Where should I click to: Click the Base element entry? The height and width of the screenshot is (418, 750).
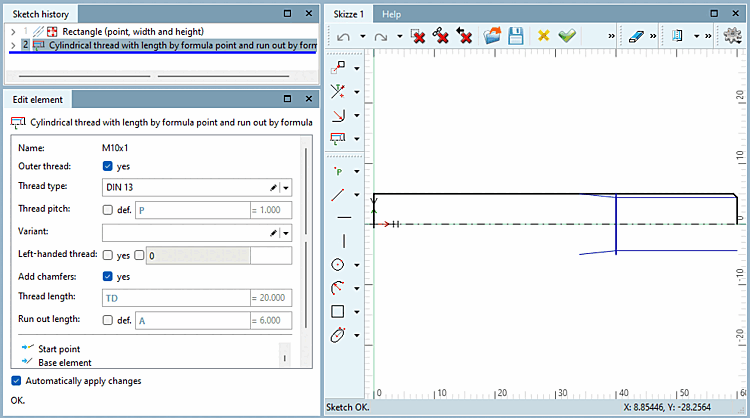65,363
